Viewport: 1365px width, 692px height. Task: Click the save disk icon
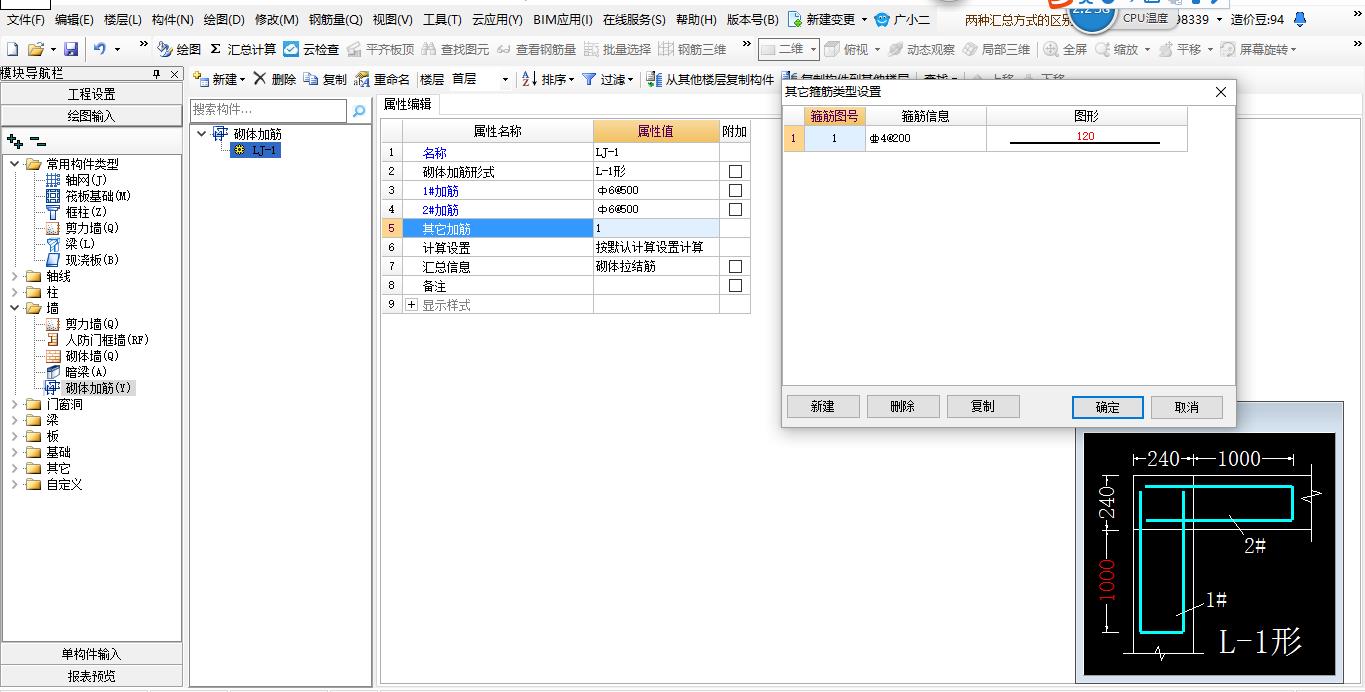(71, 49)
